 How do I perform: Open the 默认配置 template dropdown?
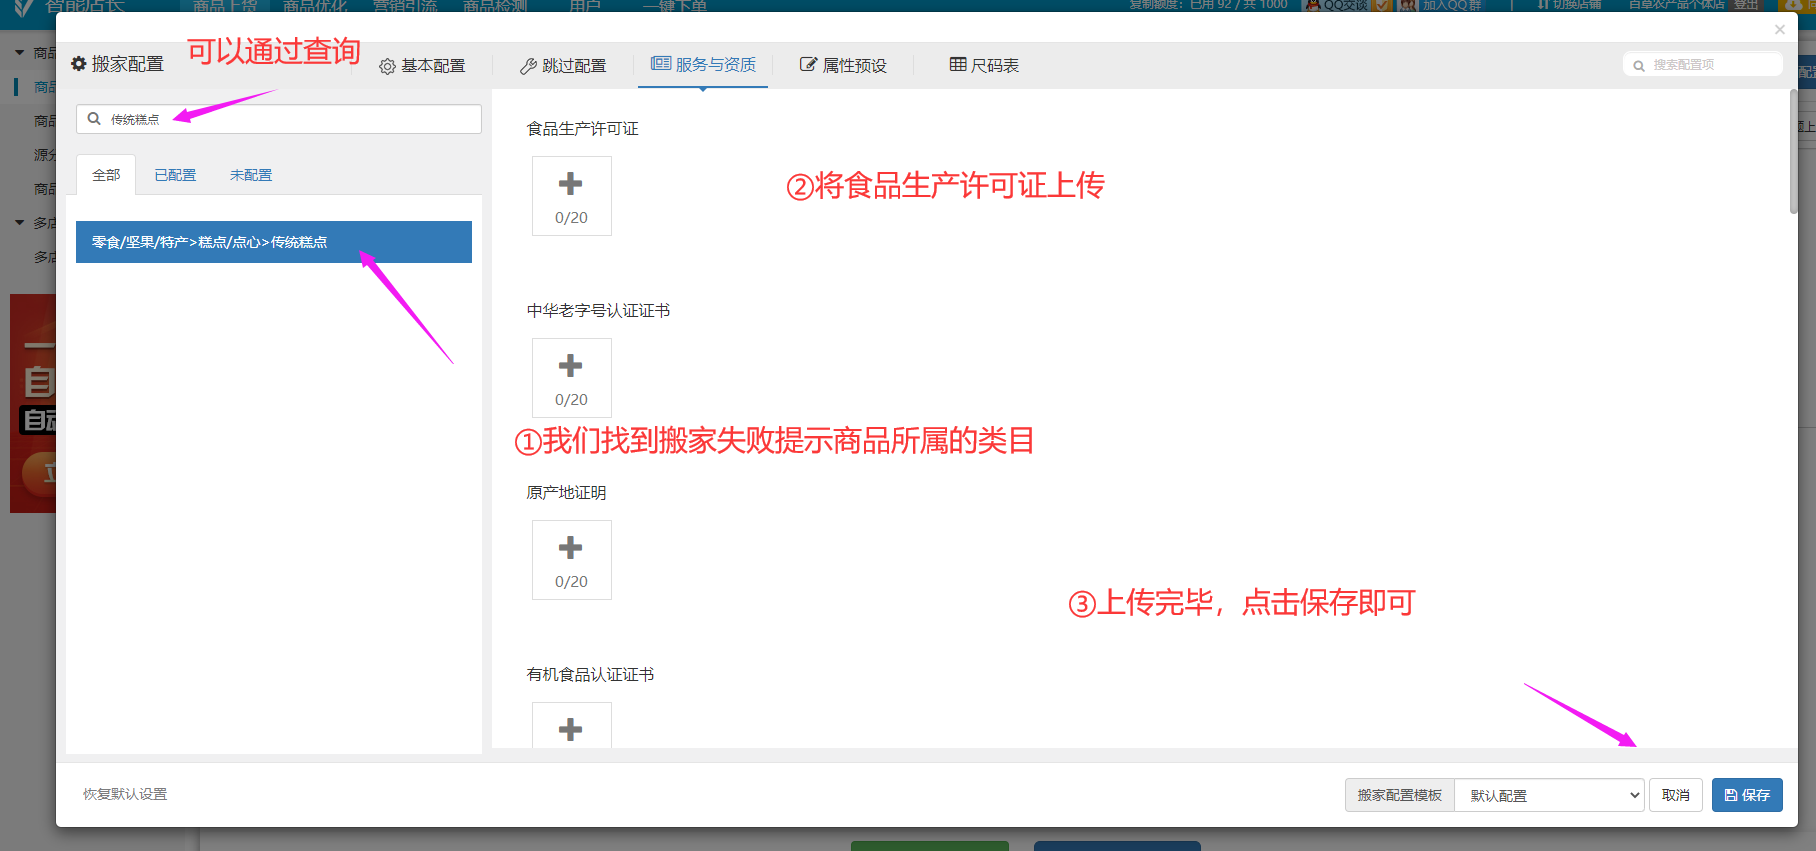(1549, 795)
